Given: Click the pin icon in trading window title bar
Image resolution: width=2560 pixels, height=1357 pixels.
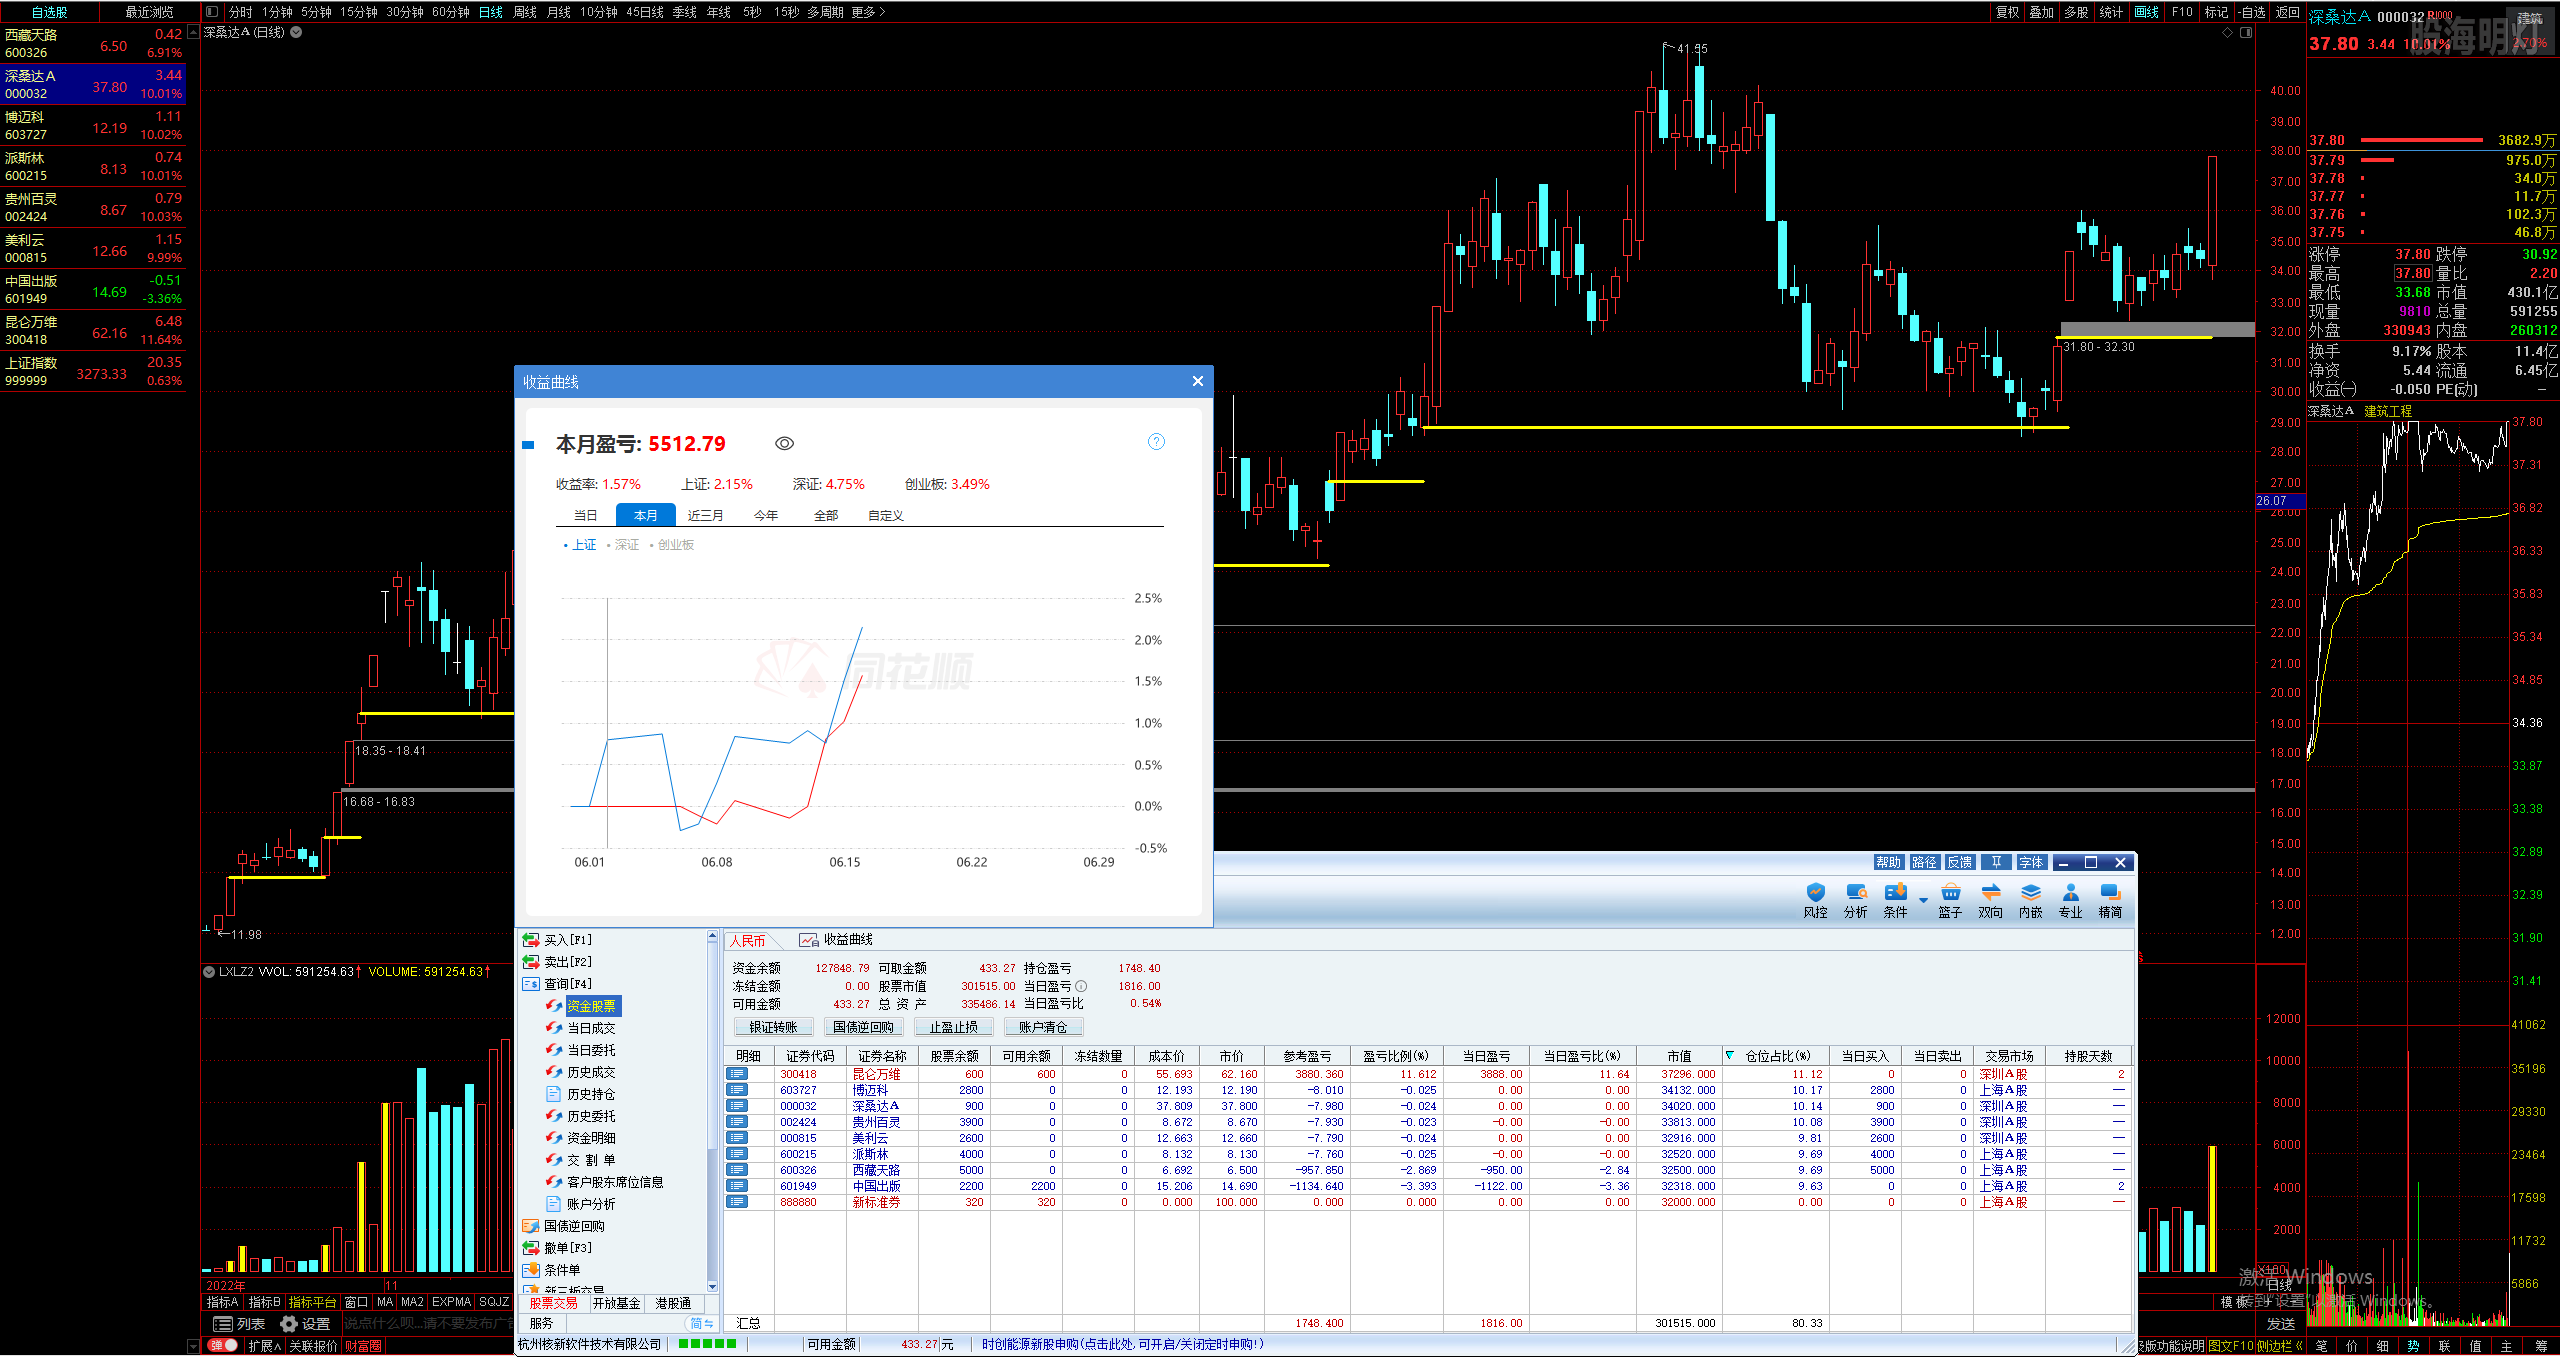Looking at the screenshot, I should pos(1996,862).
